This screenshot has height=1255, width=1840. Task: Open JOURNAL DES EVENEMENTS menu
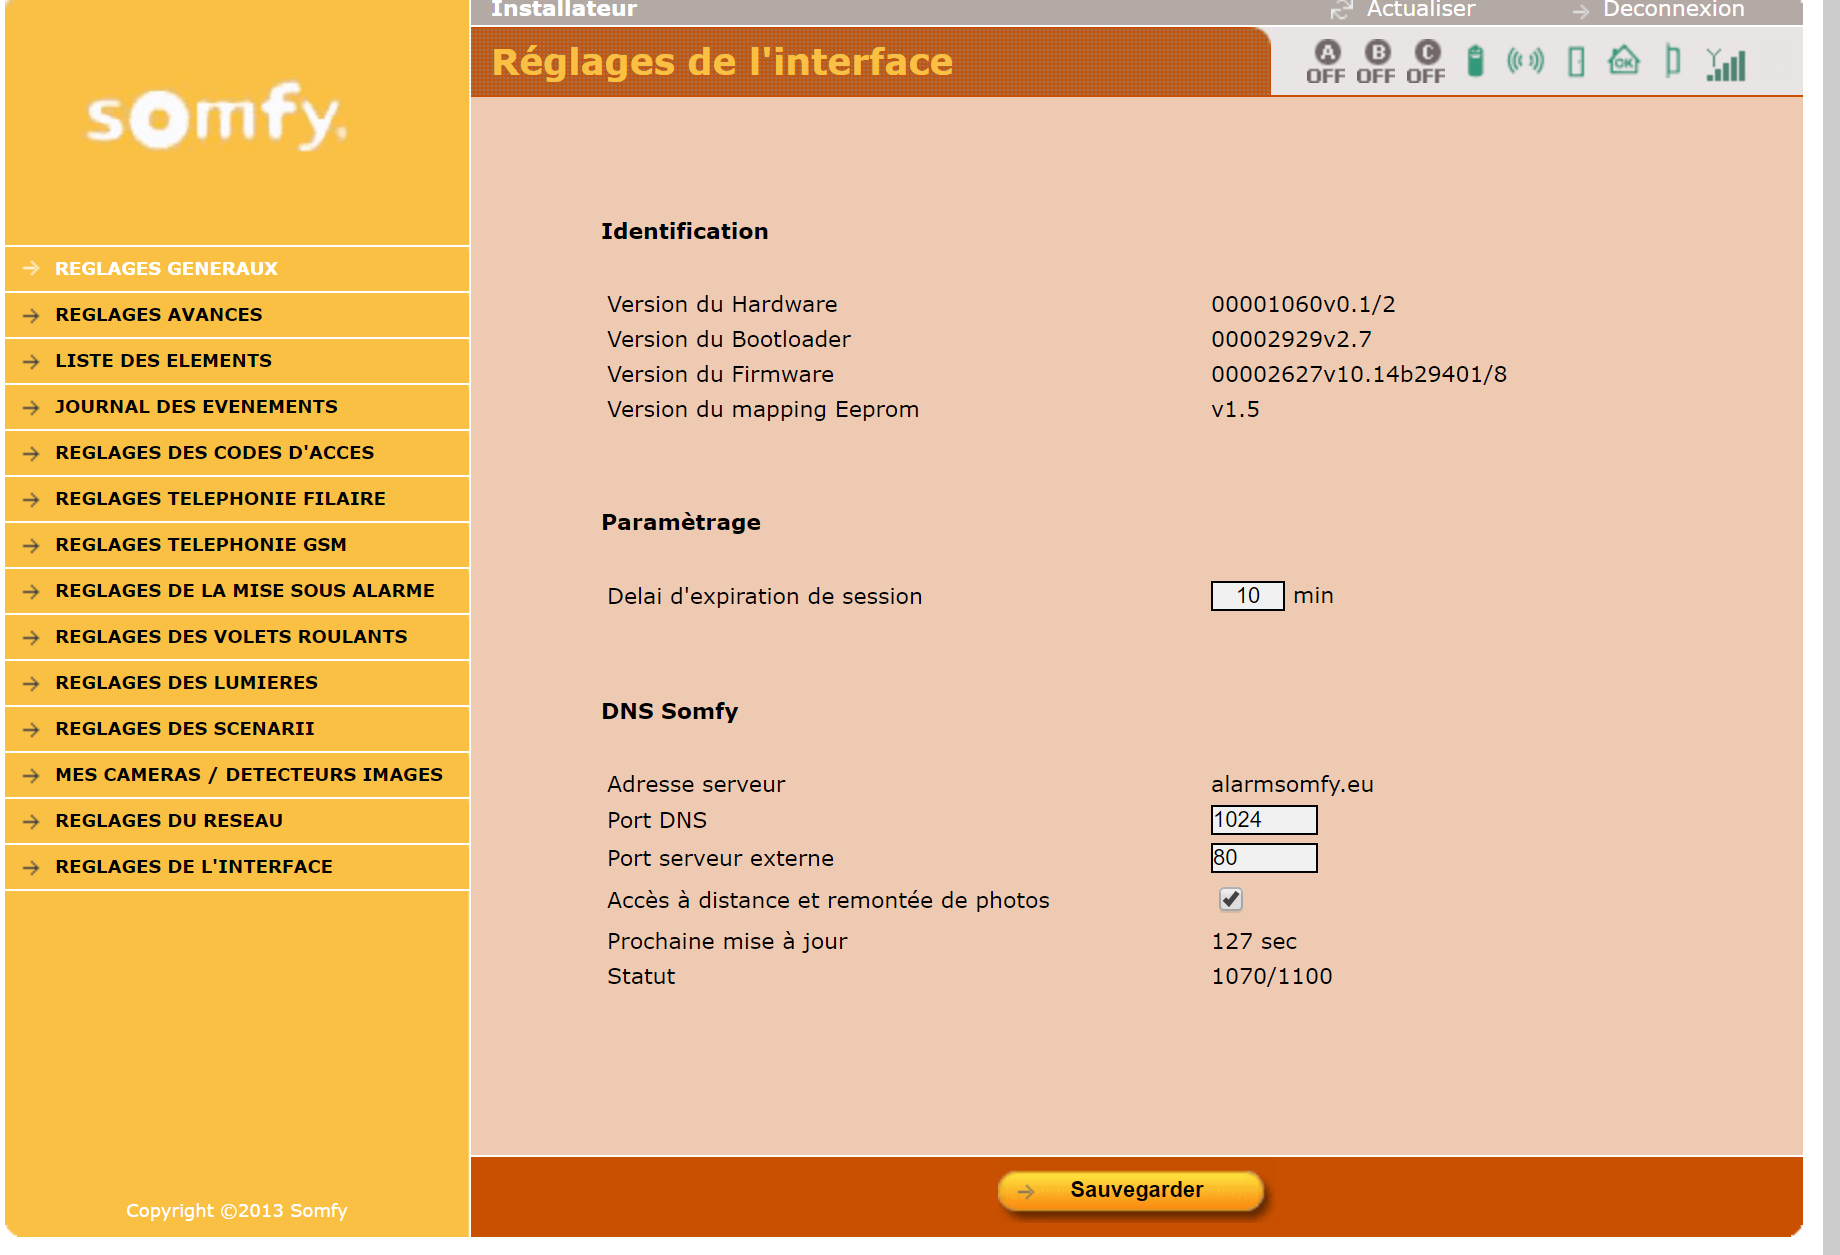click(x=237, y=407)
